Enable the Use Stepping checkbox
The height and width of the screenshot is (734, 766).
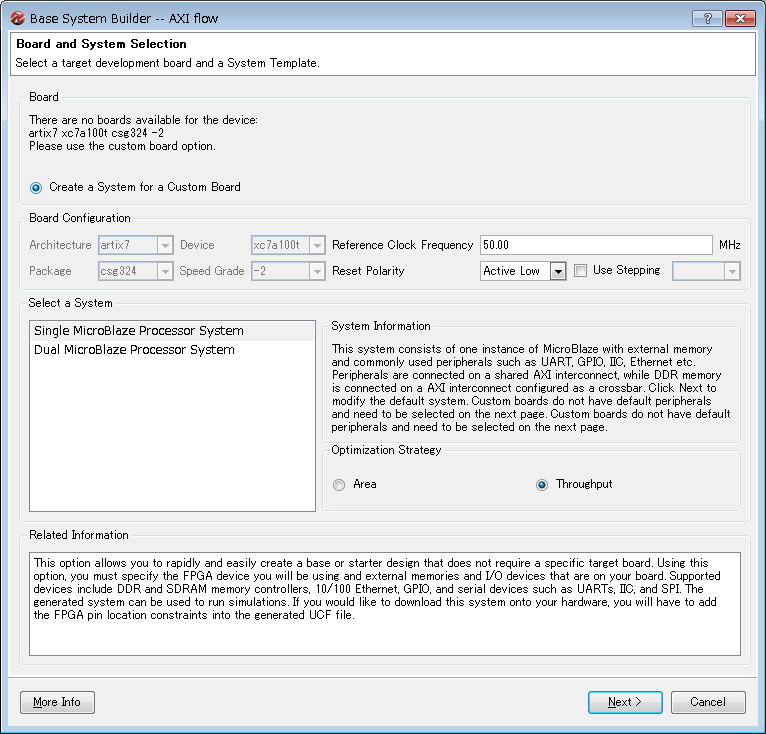pyautogui.click(x=580, y=271)
